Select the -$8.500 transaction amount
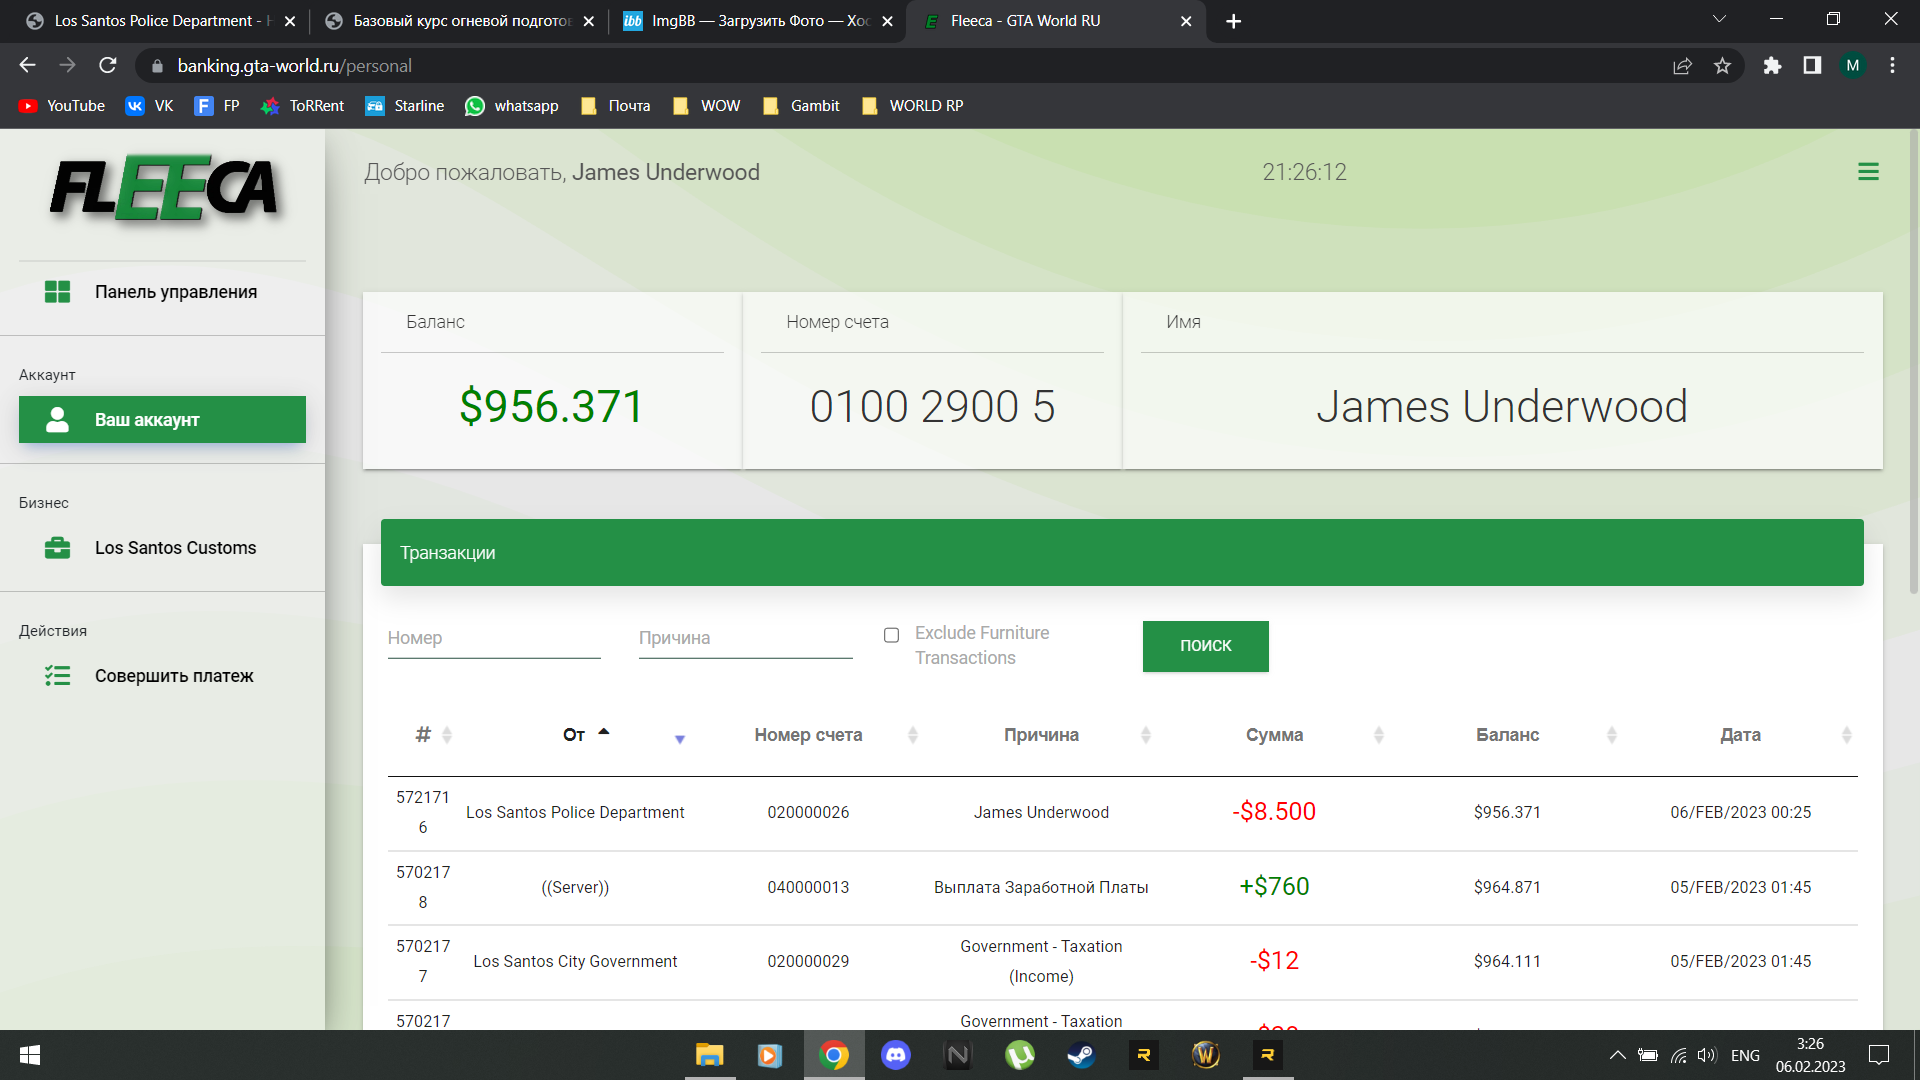The image size is (1920, 1080). (1274, 812)
